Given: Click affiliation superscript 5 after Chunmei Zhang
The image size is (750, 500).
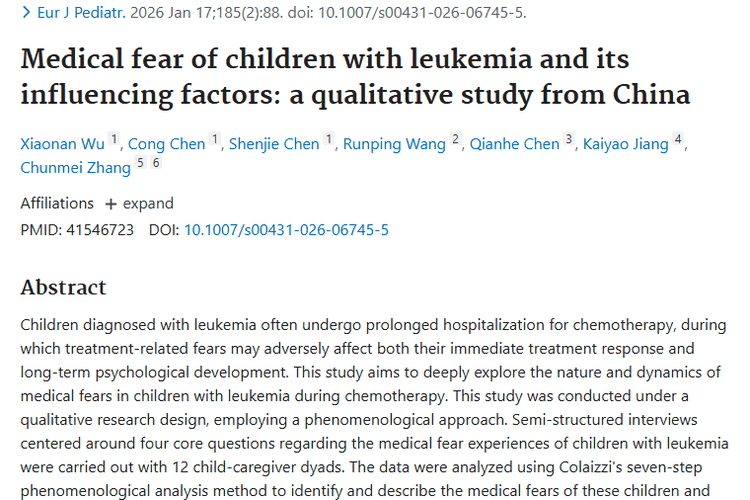Looking at the screenshot, I should coord(140,163).
